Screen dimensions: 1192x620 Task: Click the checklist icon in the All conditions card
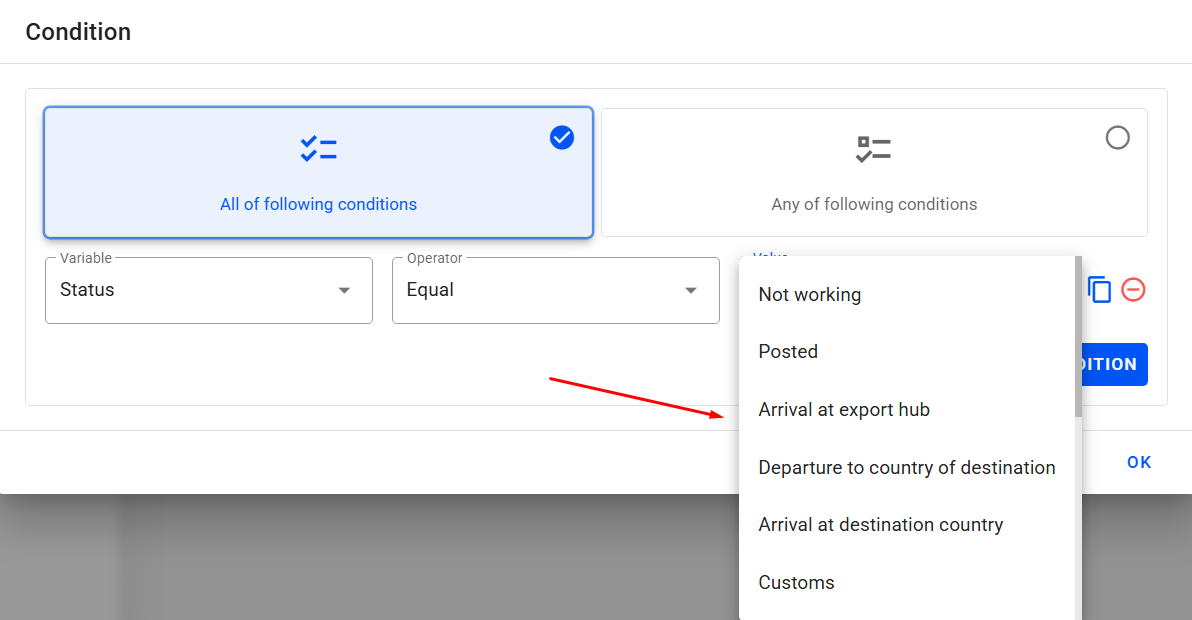click(318, 150)
